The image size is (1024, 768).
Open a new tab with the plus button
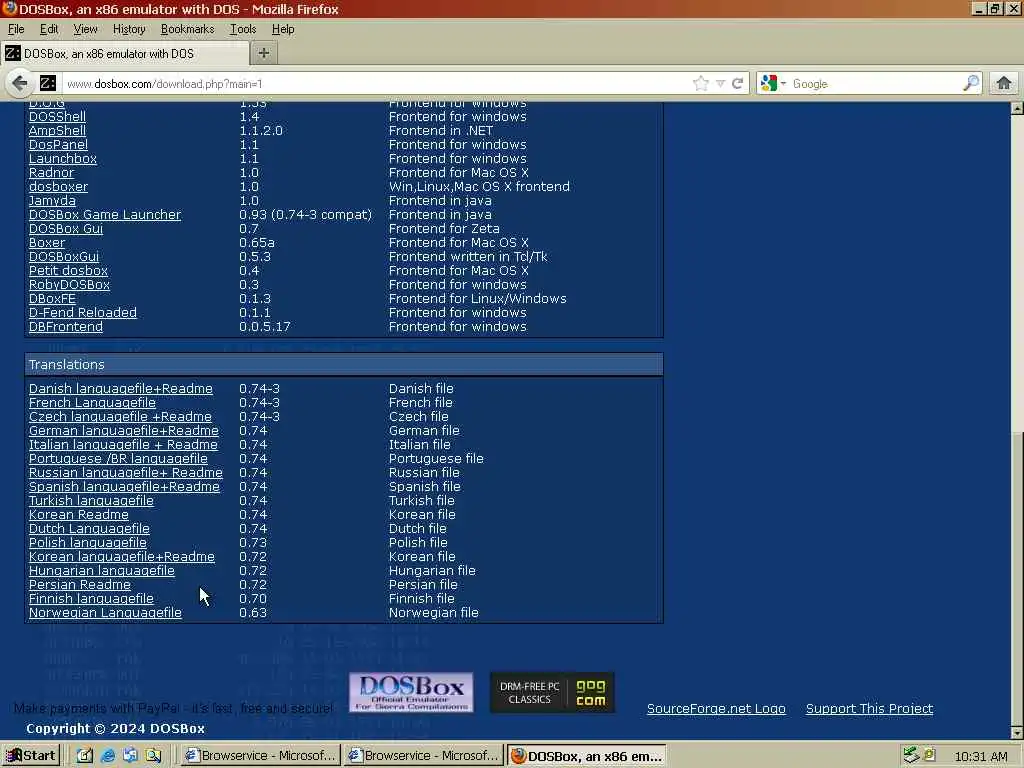pos(264,53)
